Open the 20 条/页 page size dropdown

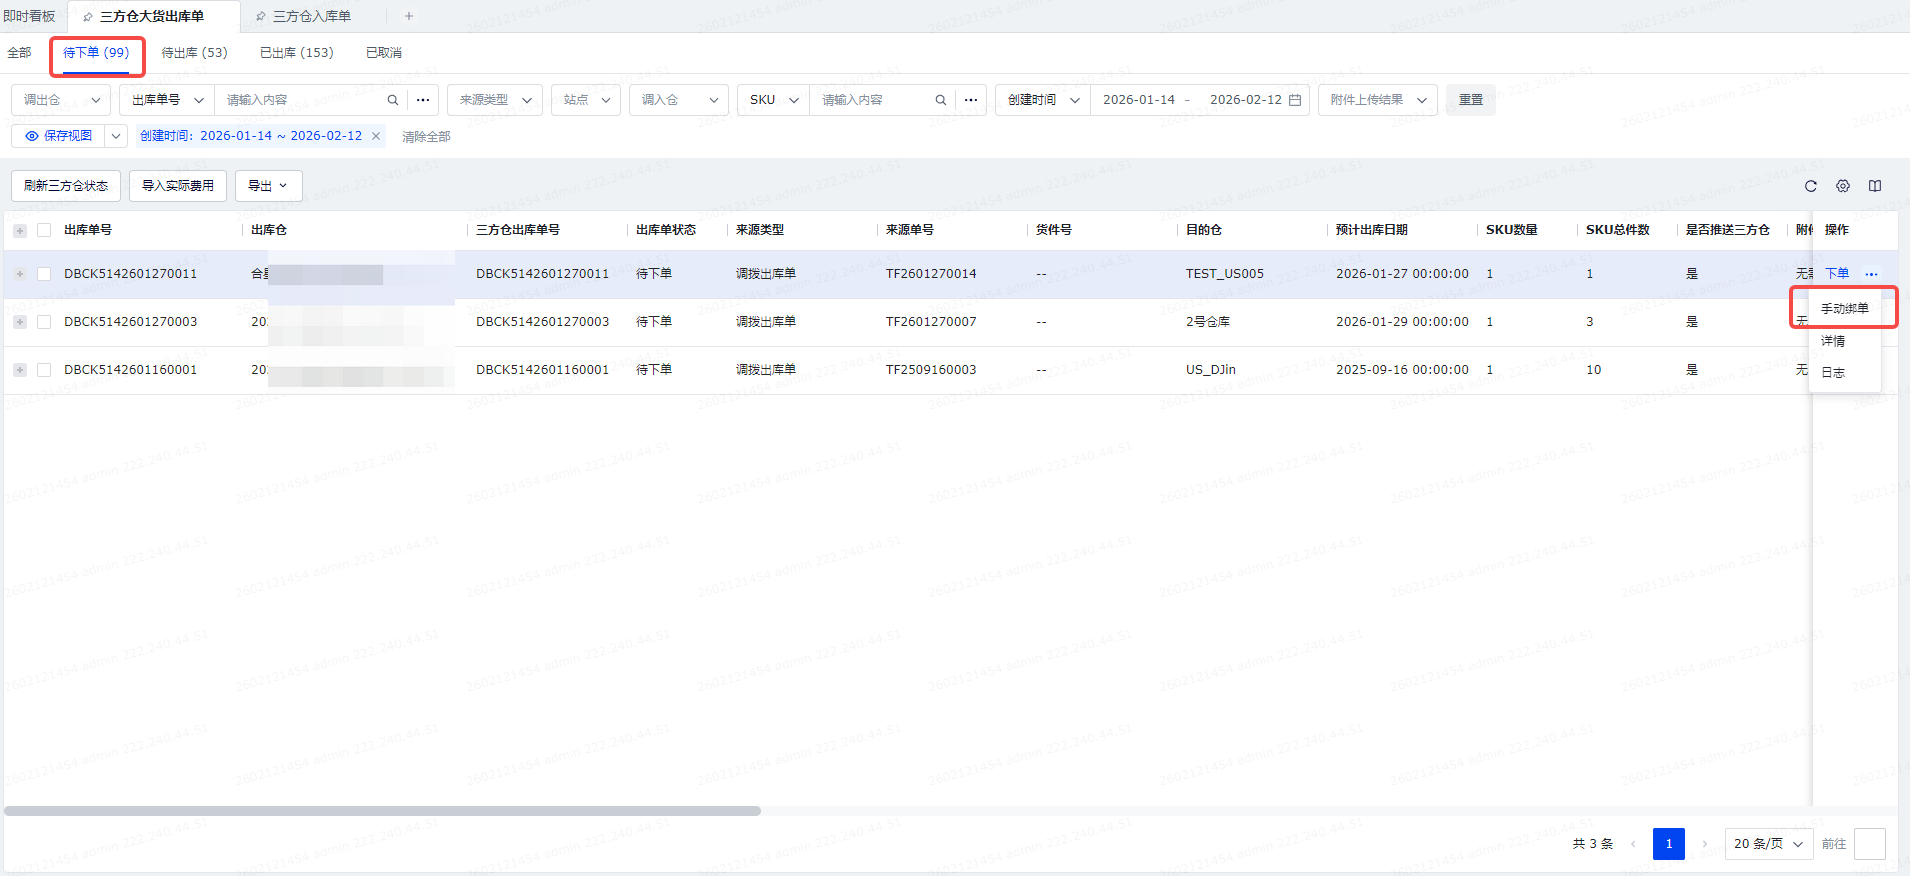click(1767, 844)
